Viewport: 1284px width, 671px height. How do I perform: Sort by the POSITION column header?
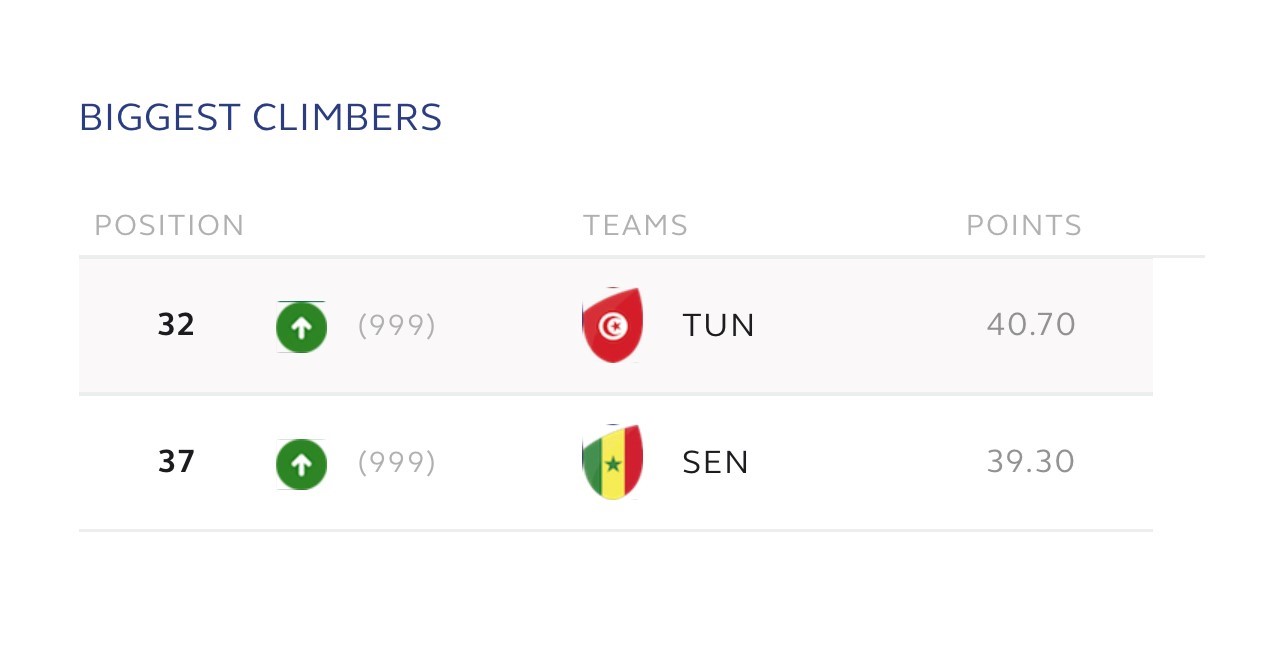169,226
